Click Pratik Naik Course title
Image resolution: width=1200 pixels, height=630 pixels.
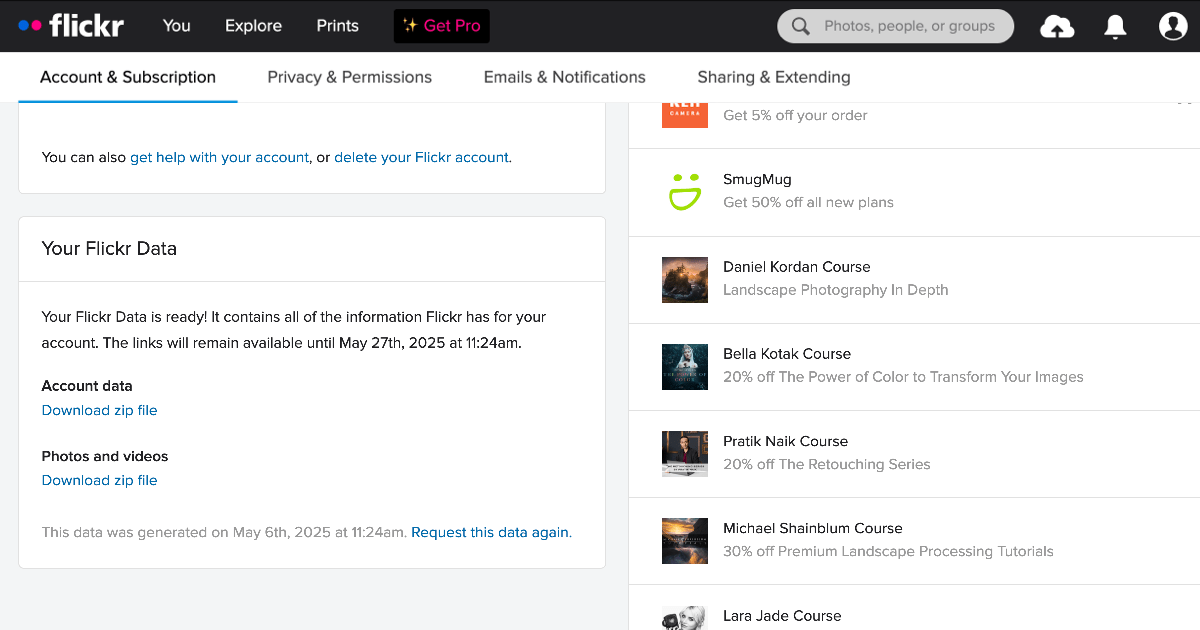click(x=786, y=441)
